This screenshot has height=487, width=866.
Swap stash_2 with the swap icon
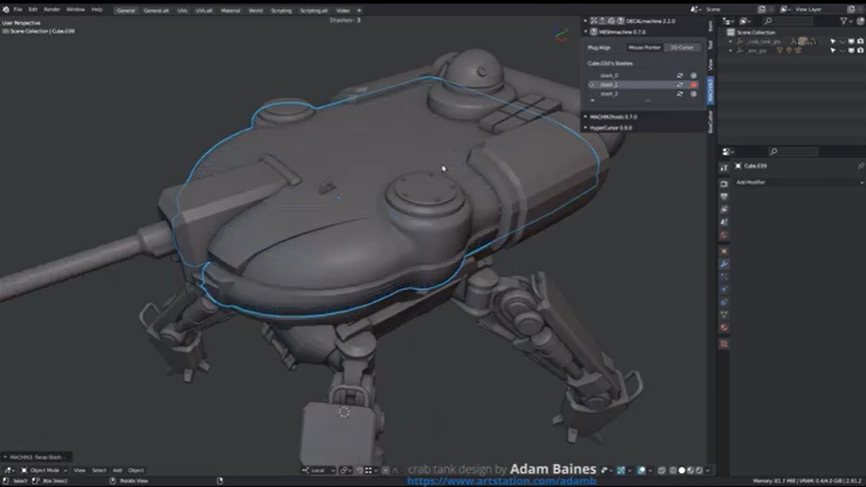680,94
